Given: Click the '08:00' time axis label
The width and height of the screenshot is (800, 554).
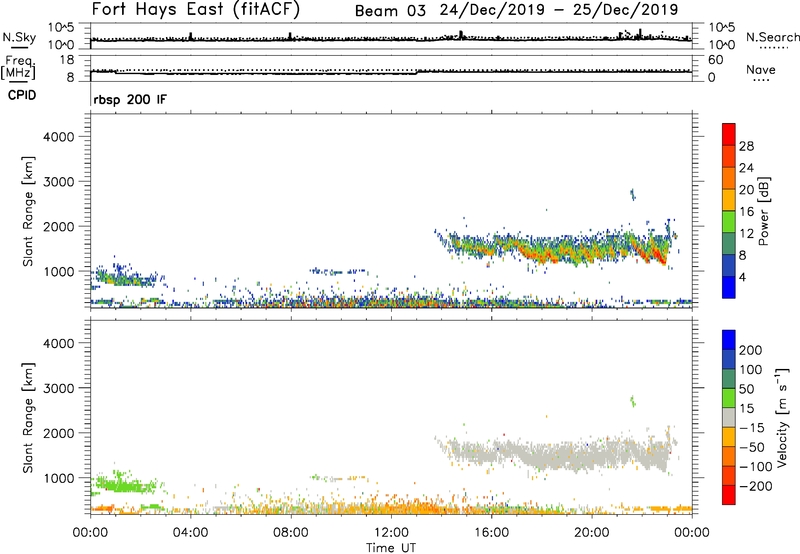Looking at the screenshot, I should [290, 533].
